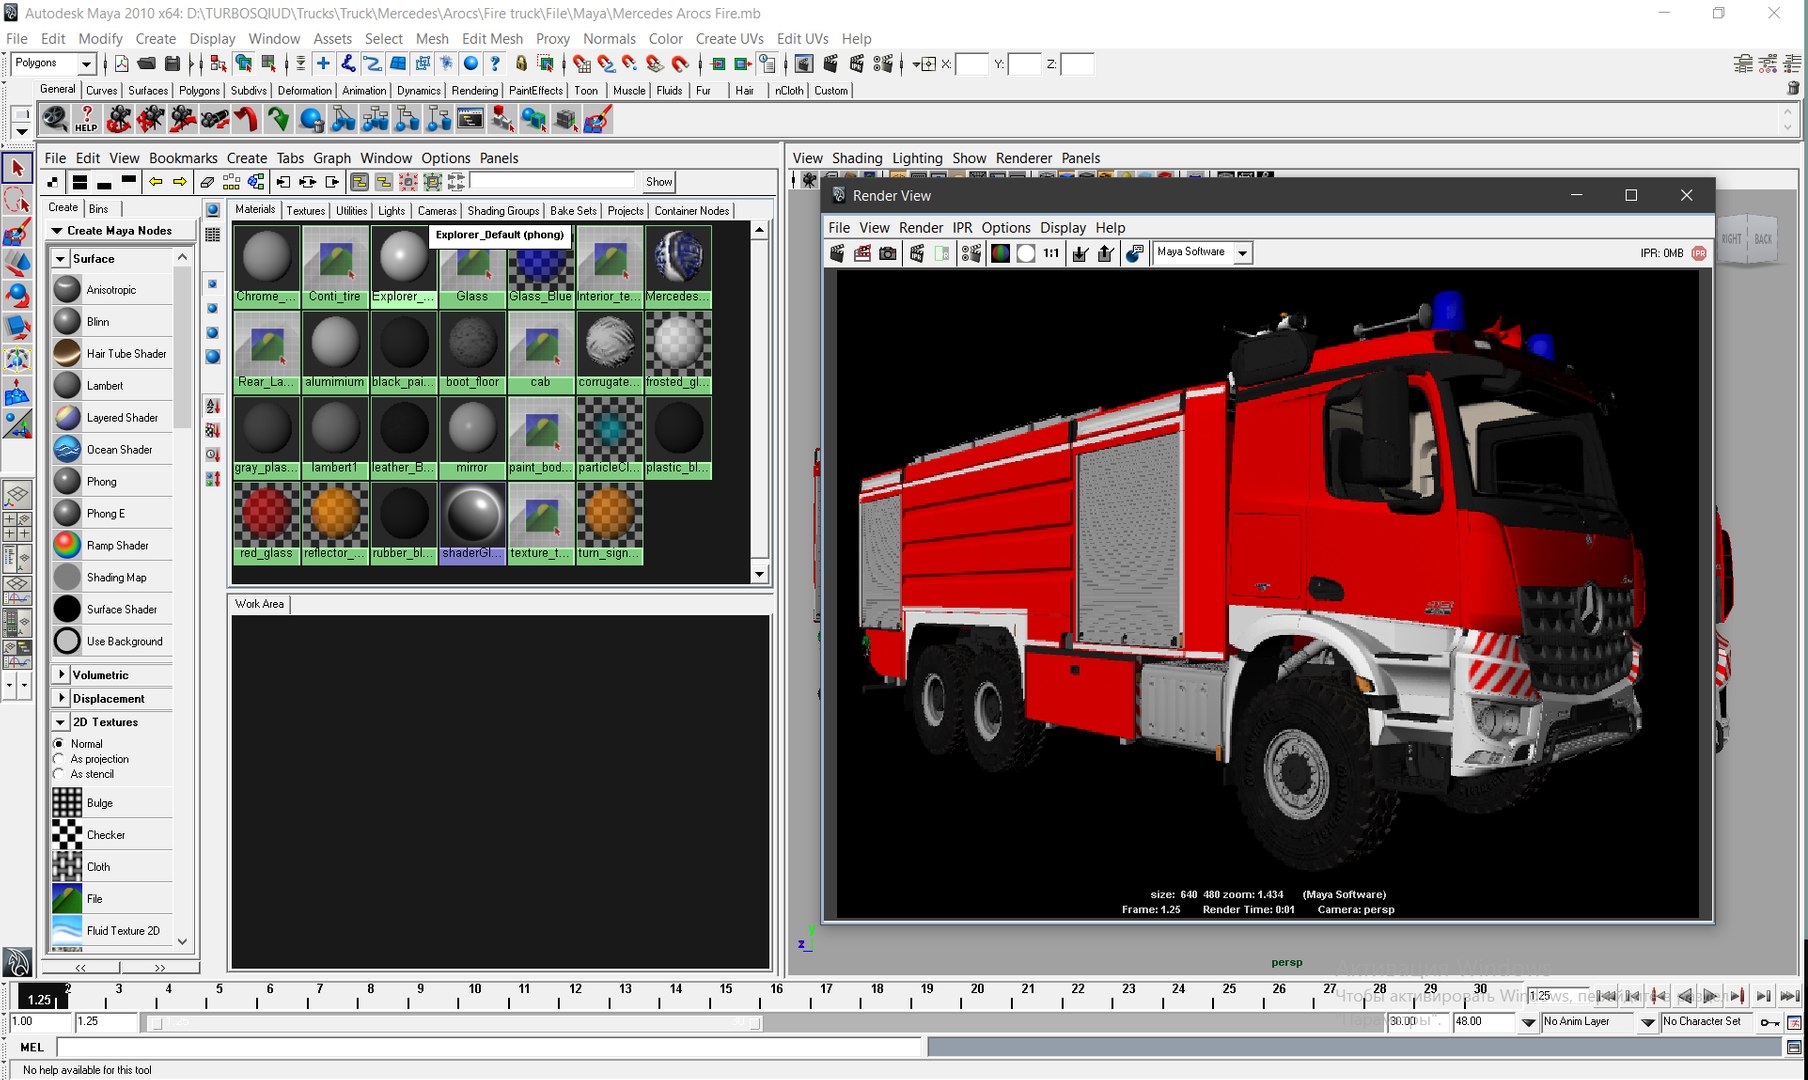Take a snapshot with the camera icon
Screen dimensions: 1808x1080
(888, 253)
